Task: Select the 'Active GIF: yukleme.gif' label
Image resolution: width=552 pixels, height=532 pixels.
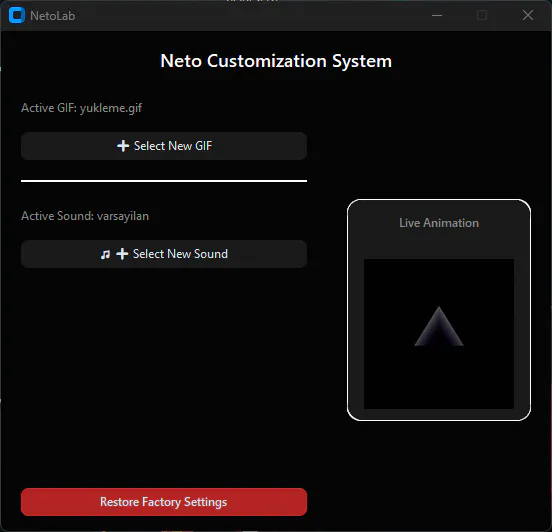Action: coord(81,108)
